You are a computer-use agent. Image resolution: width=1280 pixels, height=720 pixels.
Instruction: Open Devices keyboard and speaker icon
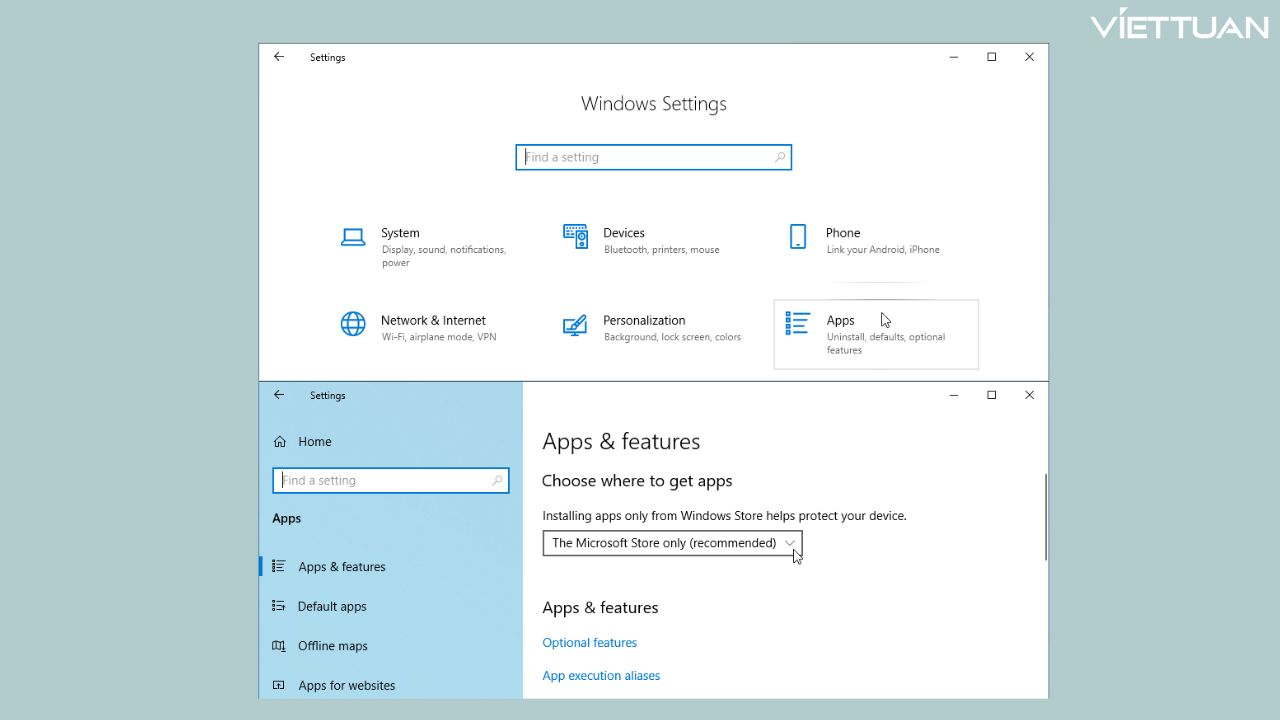tap(575, 237)
